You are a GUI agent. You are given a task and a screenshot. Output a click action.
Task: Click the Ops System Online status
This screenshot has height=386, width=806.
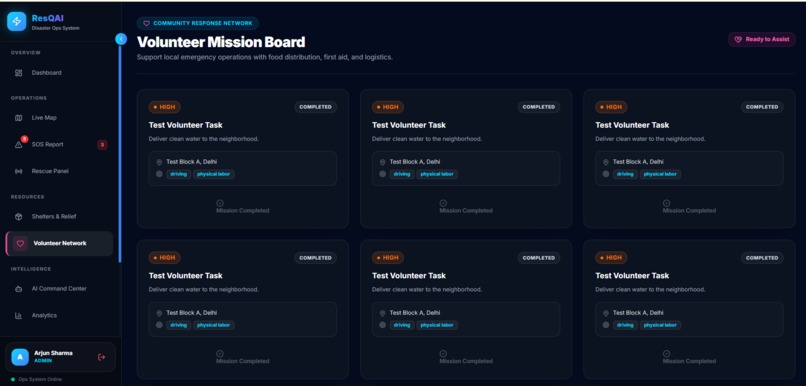coord(36,379)
